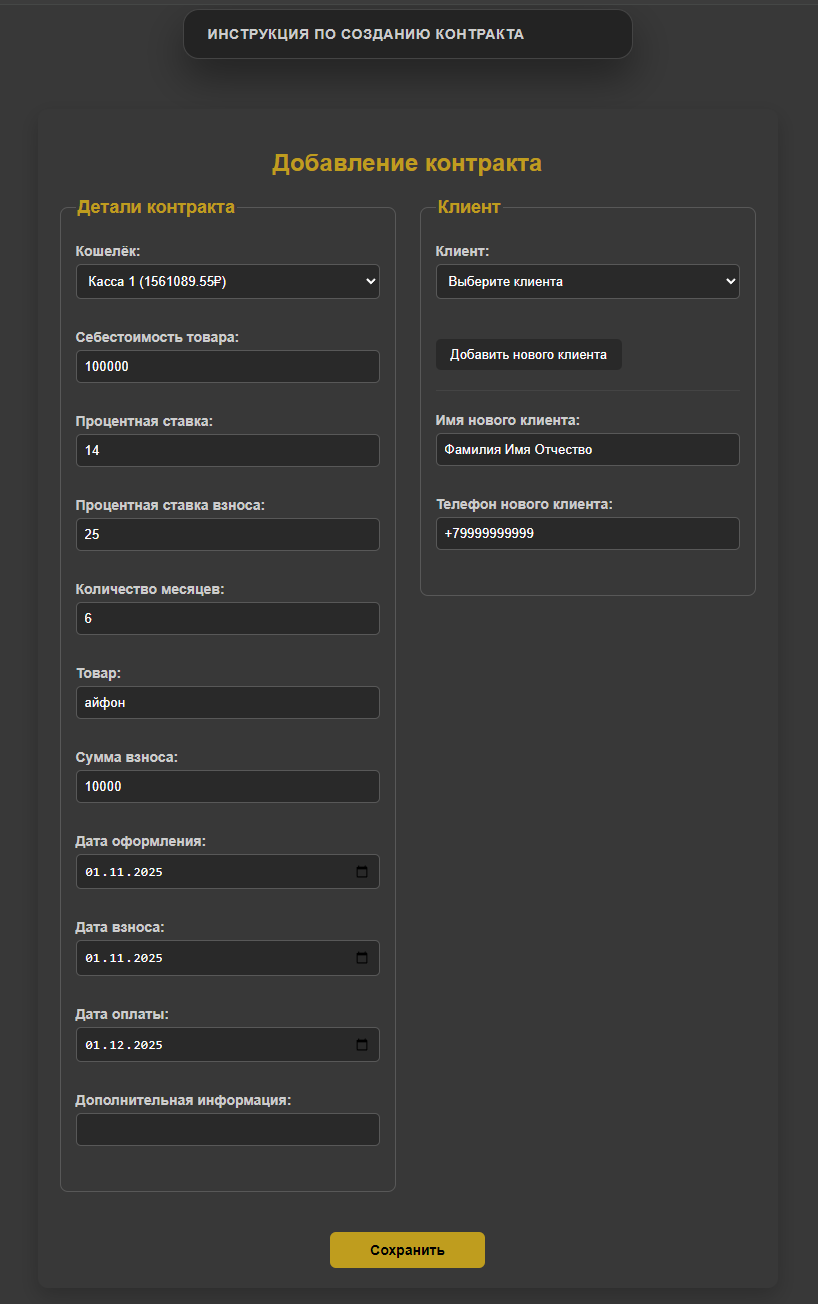The image size is (818, 1304).
Task: Open calendar picker for Дата взноса
Action: tap(362, 958)
